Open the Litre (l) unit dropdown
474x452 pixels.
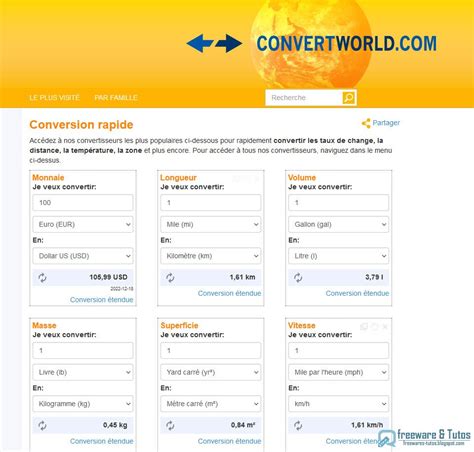click(338, 256)
